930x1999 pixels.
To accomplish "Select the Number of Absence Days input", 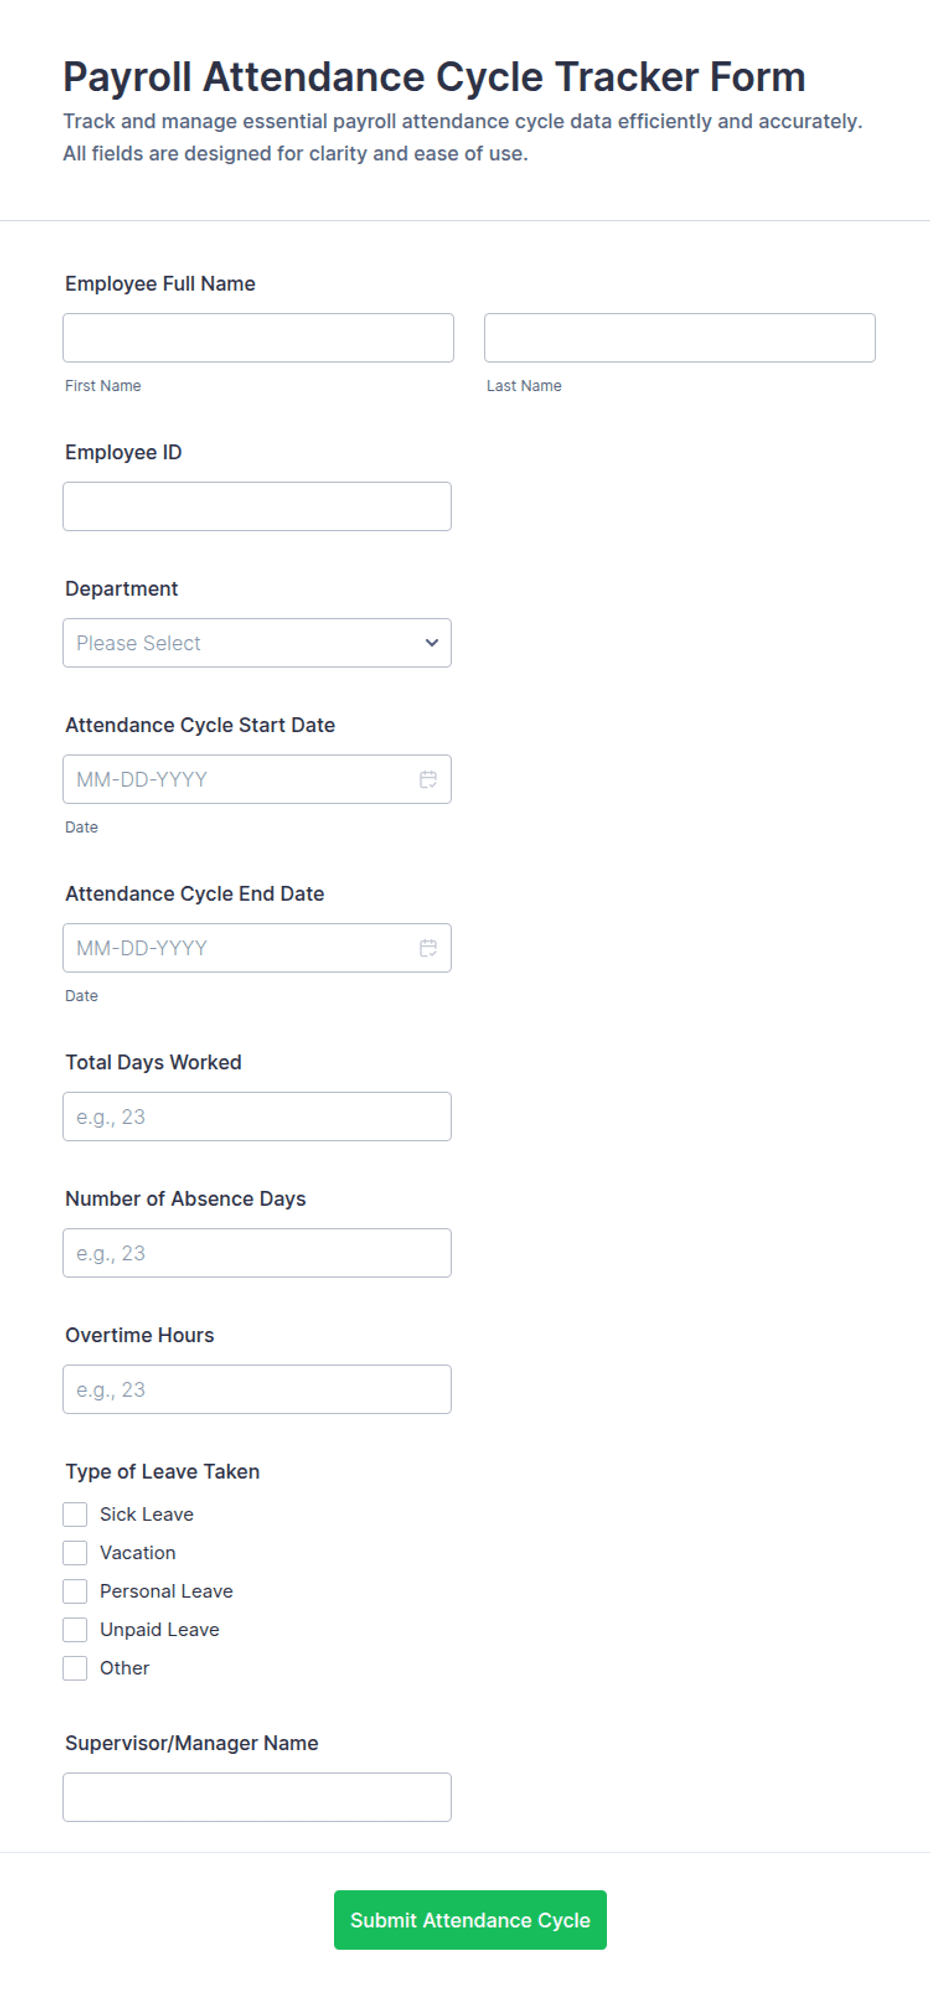I will (x=257, y=1253).
